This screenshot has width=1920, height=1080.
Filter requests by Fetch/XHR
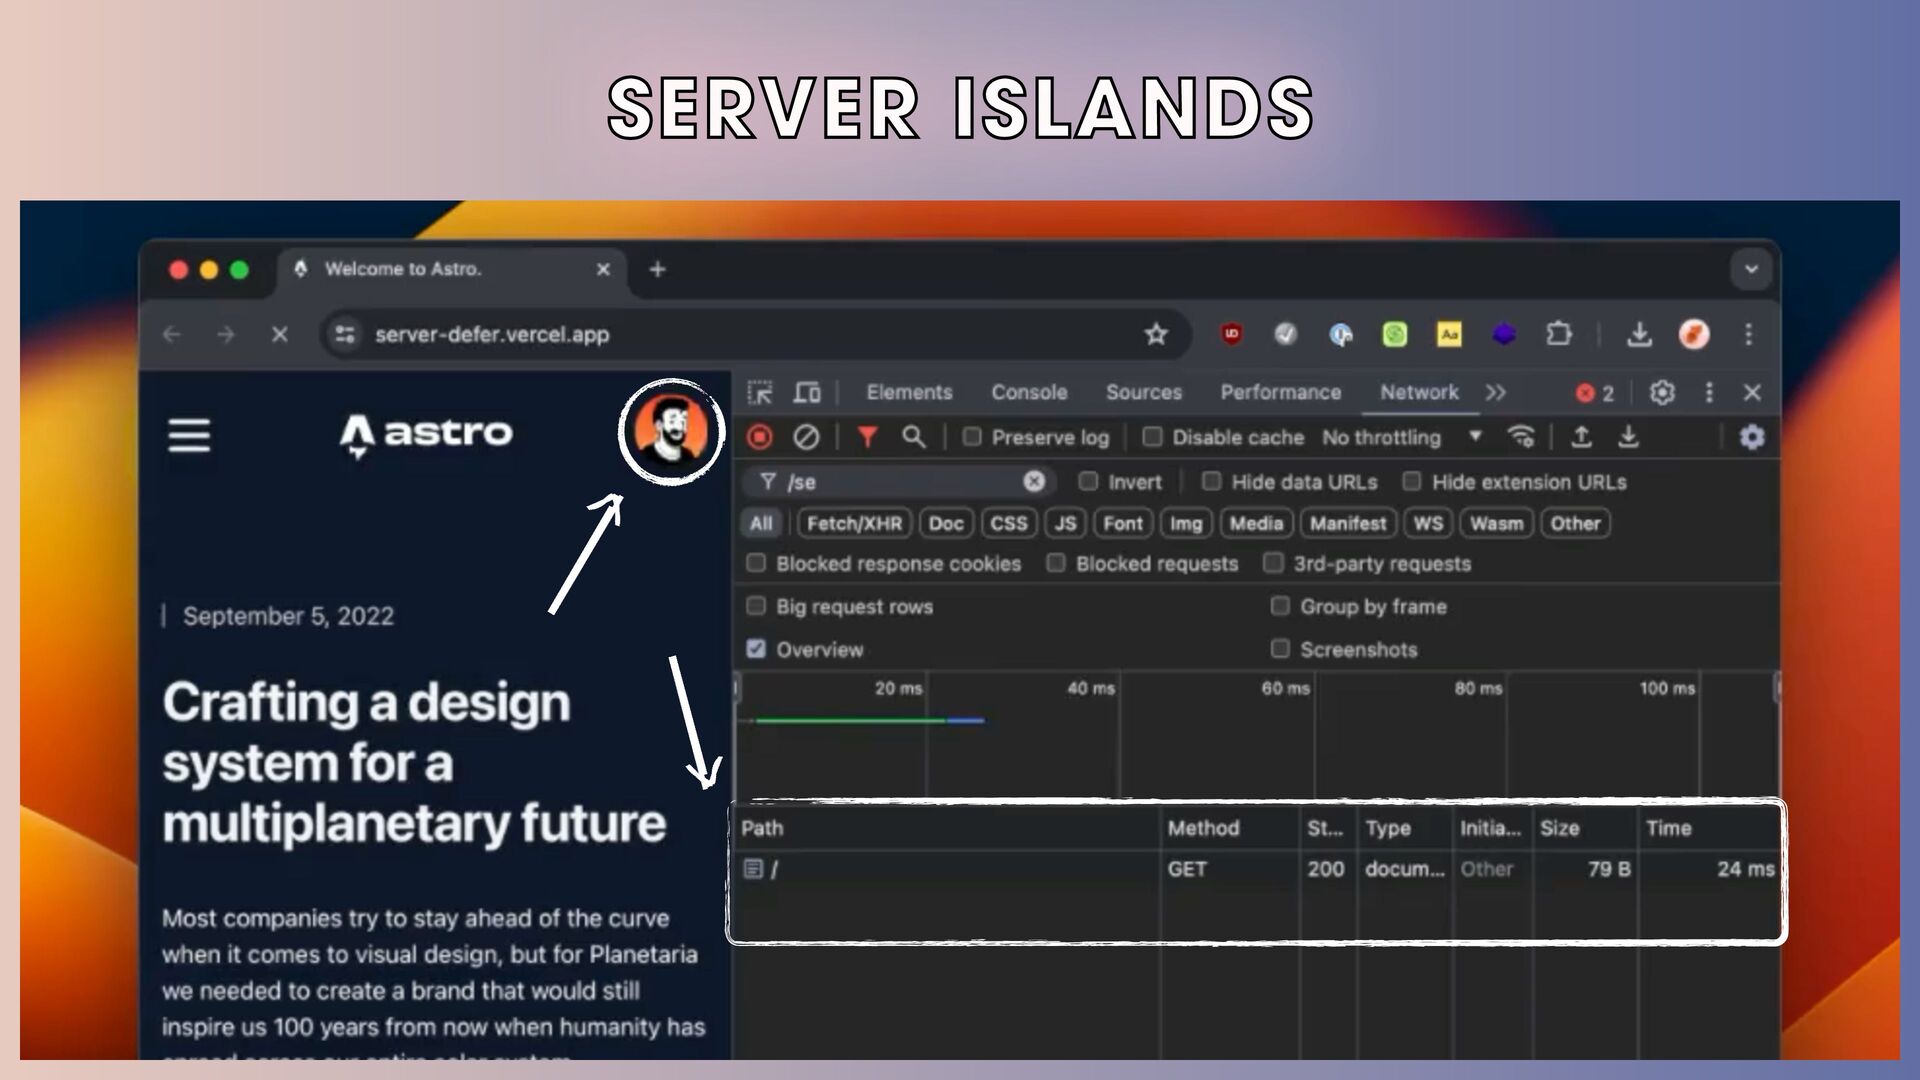pyautogui.click(x=854, y=523)
